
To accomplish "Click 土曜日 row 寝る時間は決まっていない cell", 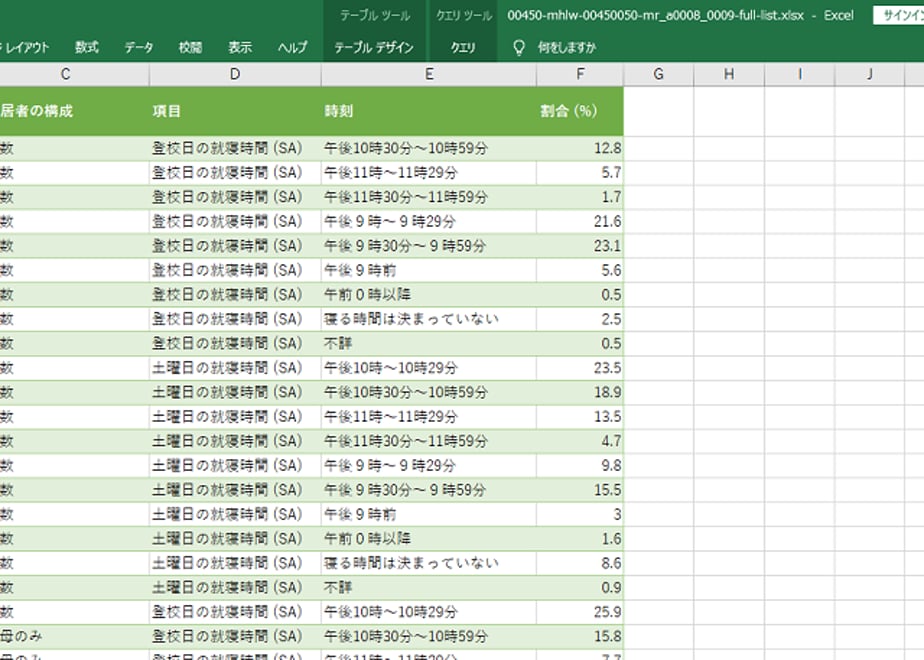I will 429,563.
